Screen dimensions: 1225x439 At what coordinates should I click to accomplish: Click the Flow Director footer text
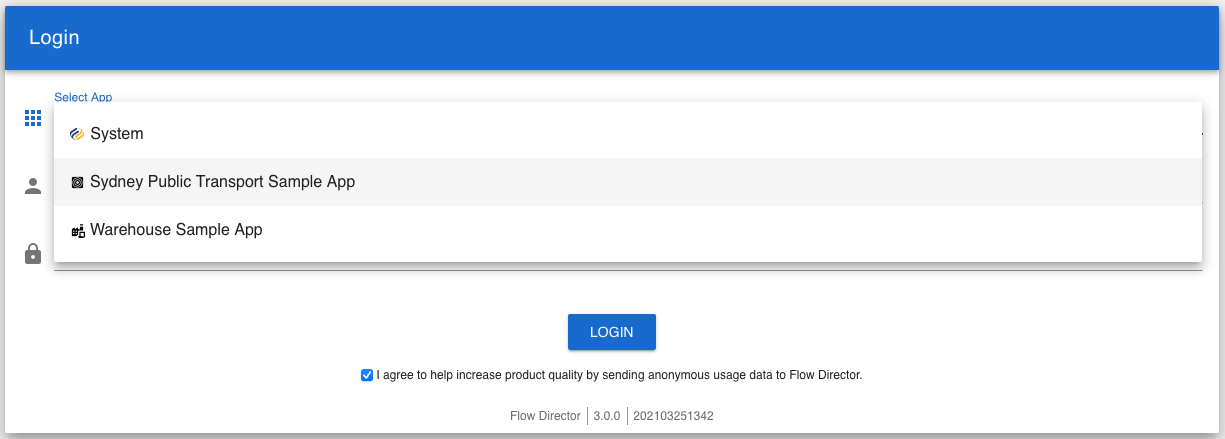[546, 416]
